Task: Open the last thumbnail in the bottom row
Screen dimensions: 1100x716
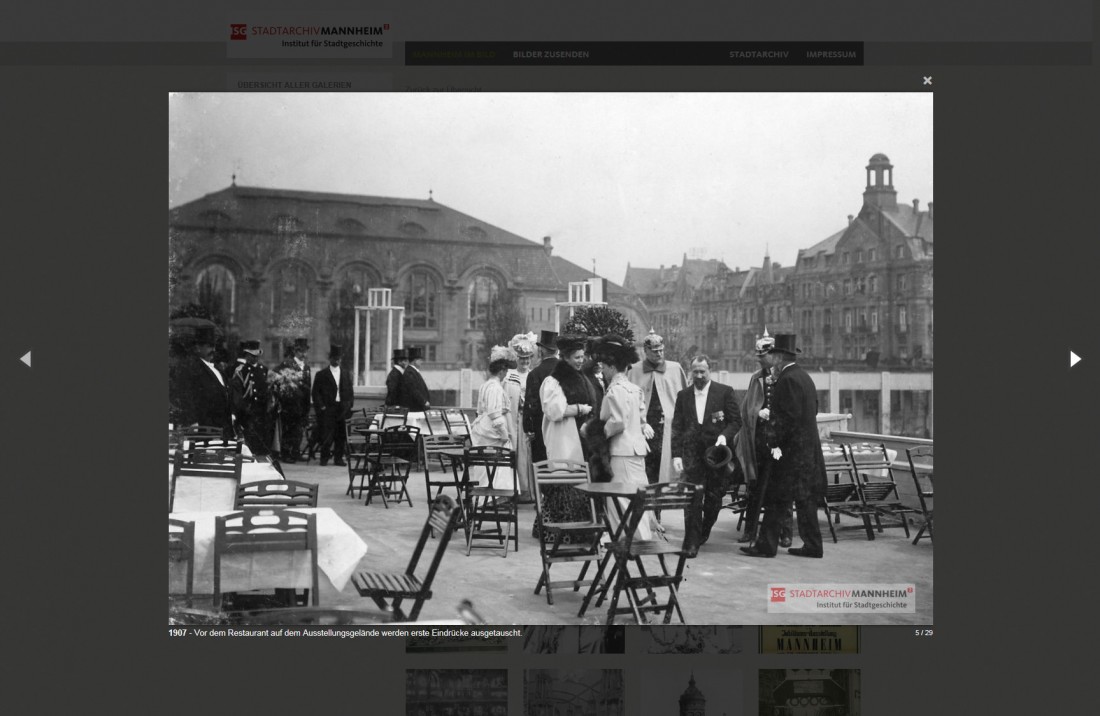Action: click(809, 693)
